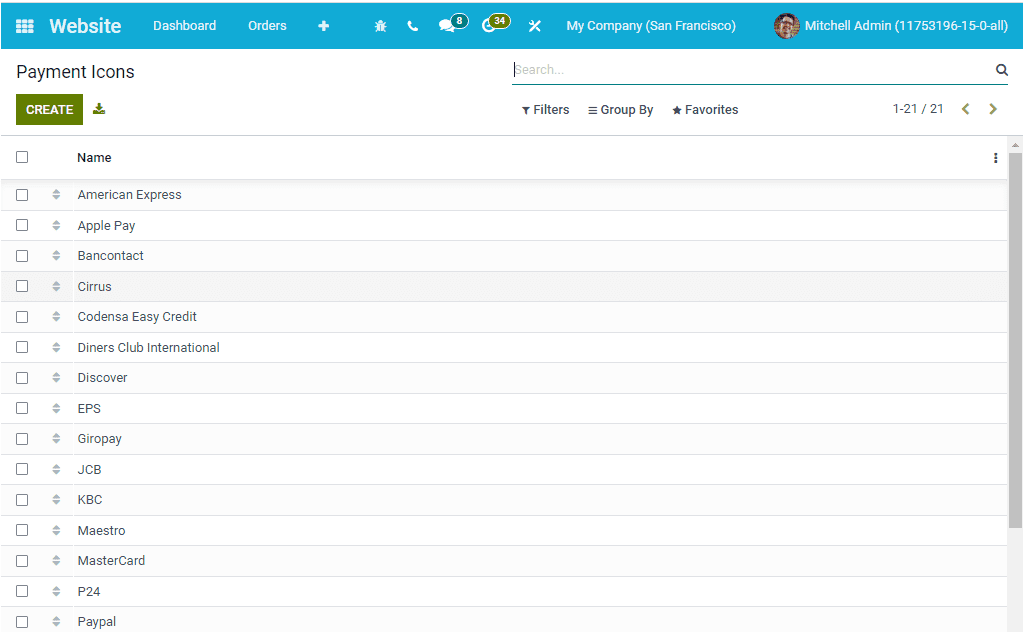The height and width of the screenshot is (633, 1024).
Task: Open the Filters dropdown
Action: [545, 109]
